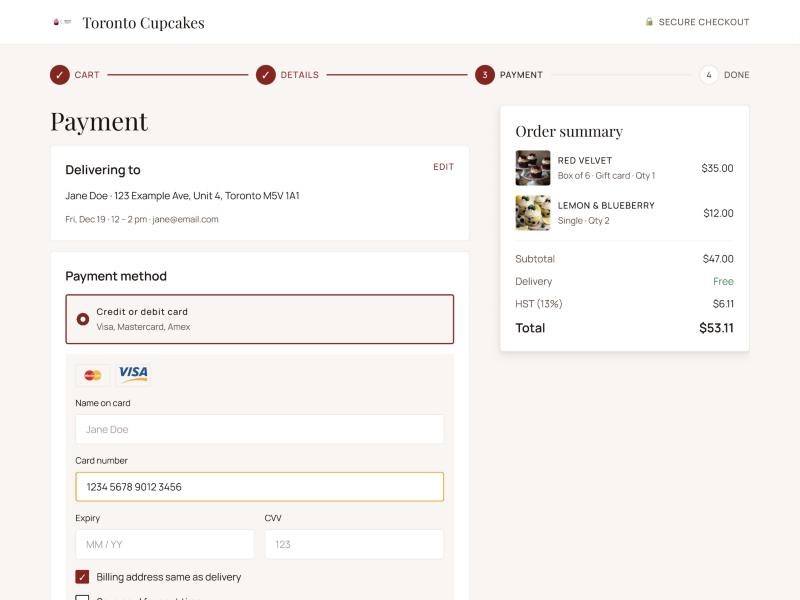Image resolution: width=800 pixels, height=600 pixels.
Task: Select the Credit or debit card radio button
Action: pyautogui.click(x=83, y=319)
